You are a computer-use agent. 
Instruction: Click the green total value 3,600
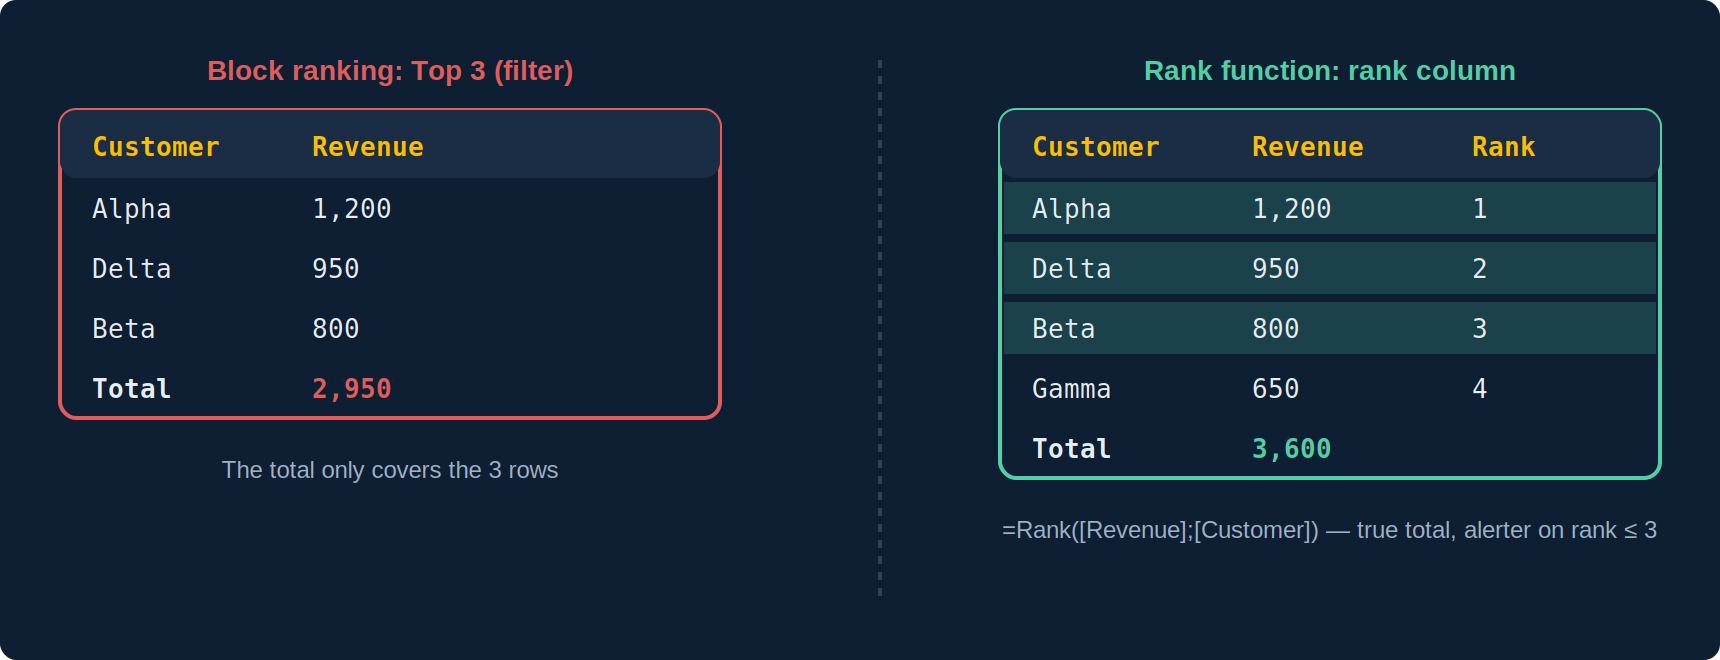pyautogui.click(x=1292, y=449)
